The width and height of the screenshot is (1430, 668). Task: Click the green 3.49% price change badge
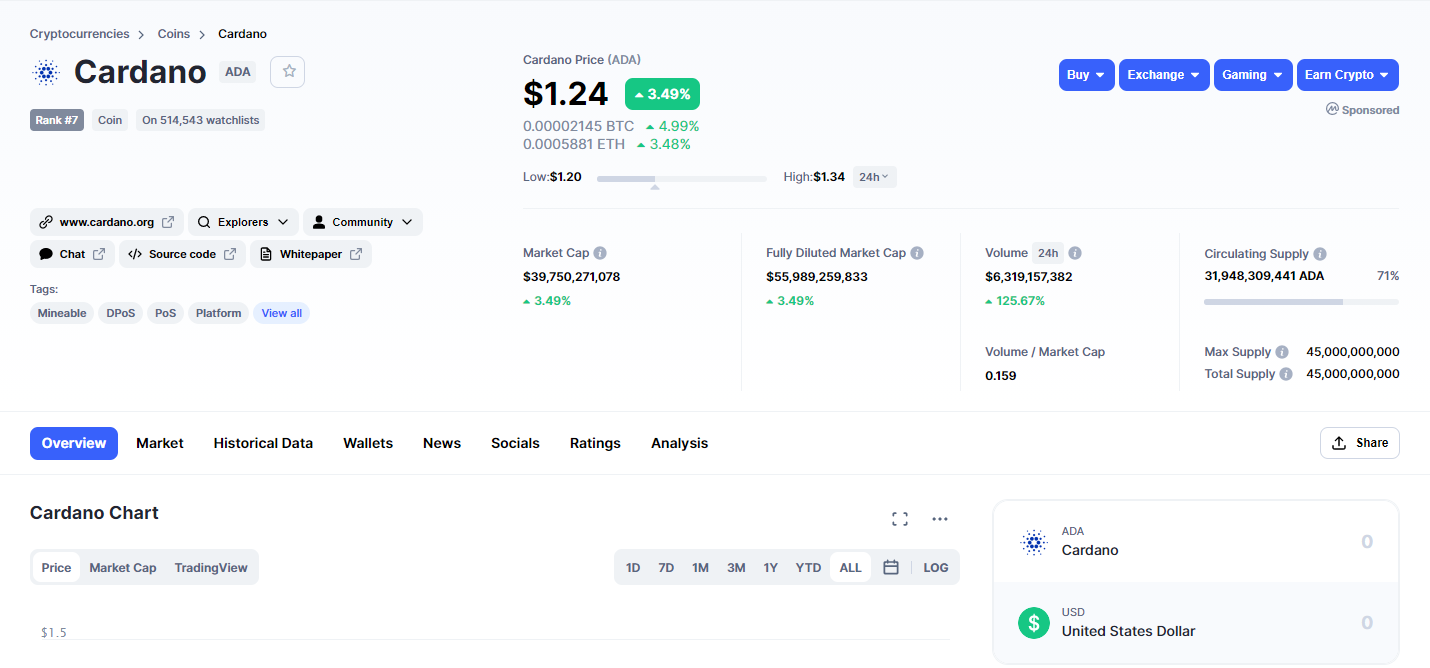662,94
